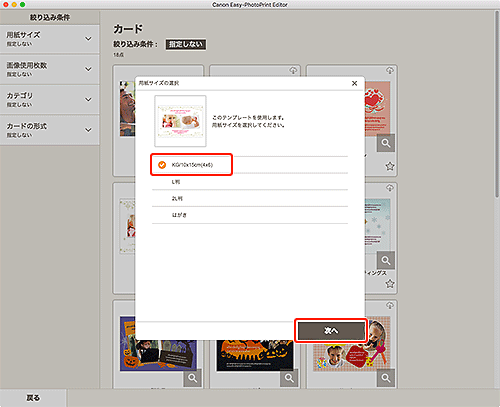This screenshot has height=407, width=500.
Task: Select the KG/10x15cm(4x6) paper size
Action: [250, 165]
